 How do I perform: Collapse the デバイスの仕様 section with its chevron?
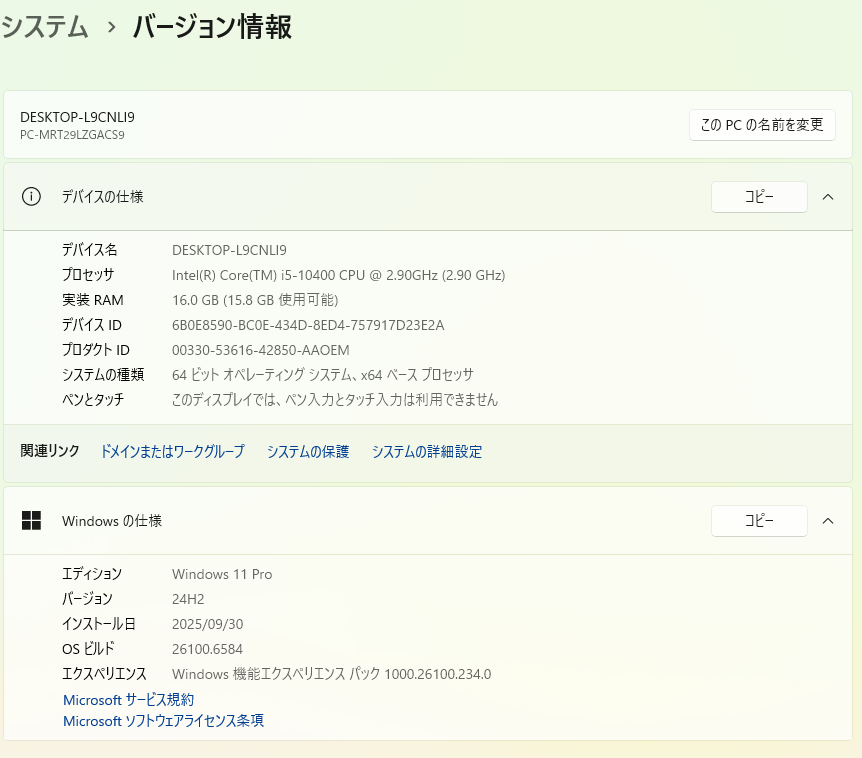click(828, 197)
